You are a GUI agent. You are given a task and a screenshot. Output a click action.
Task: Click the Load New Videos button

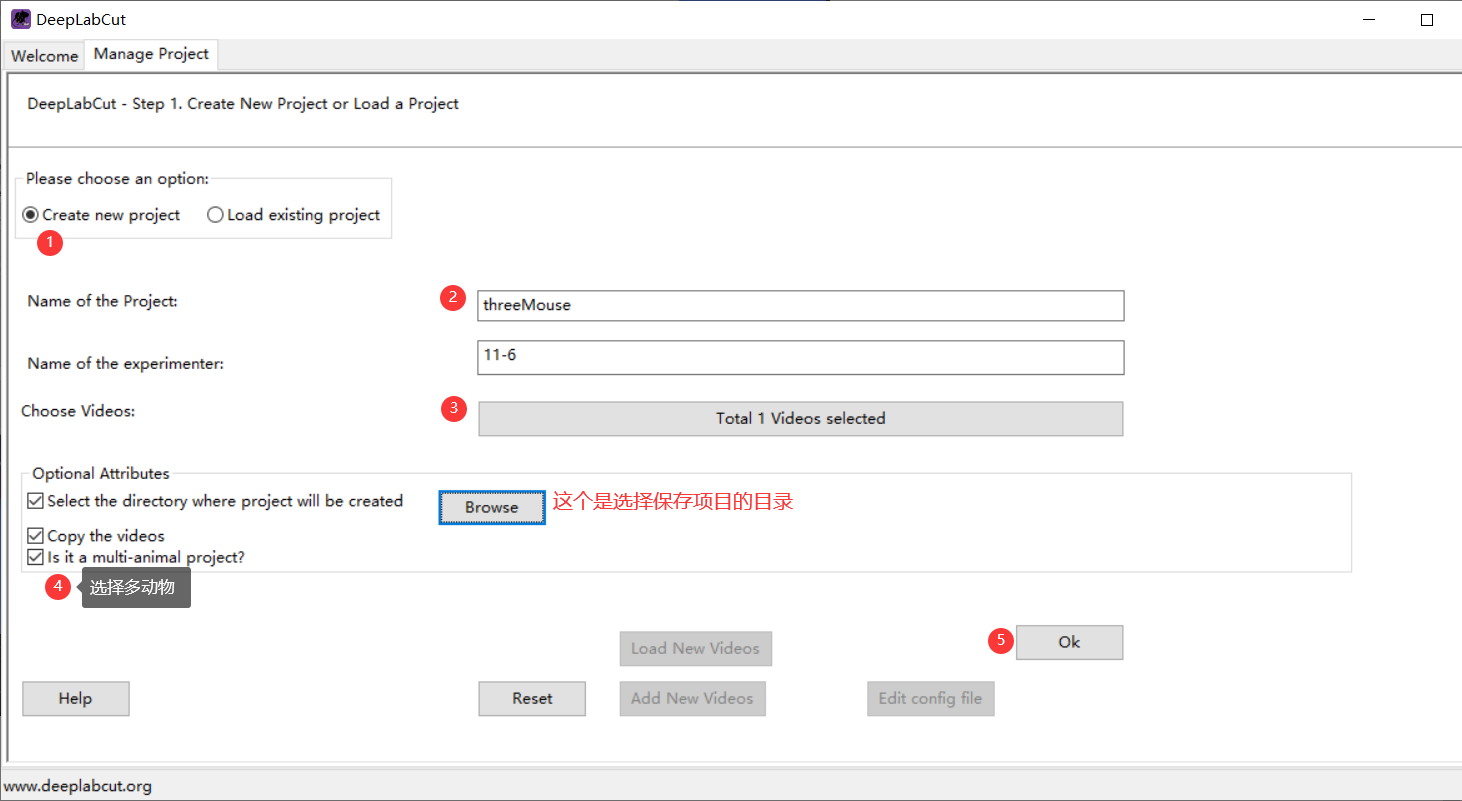point(695,649)
